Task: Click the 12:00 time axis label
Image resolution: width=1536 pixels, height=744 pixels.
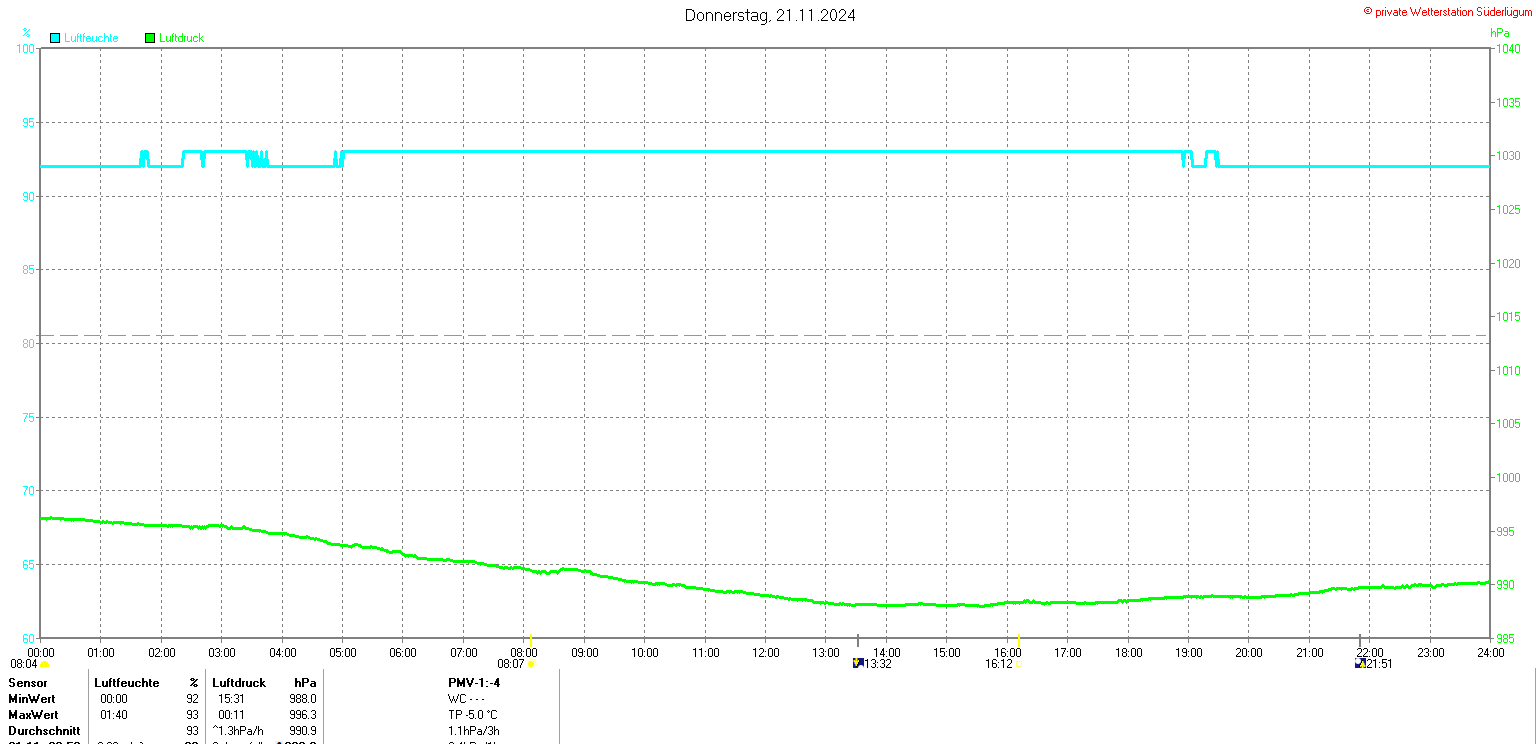Action: point(766,653)
